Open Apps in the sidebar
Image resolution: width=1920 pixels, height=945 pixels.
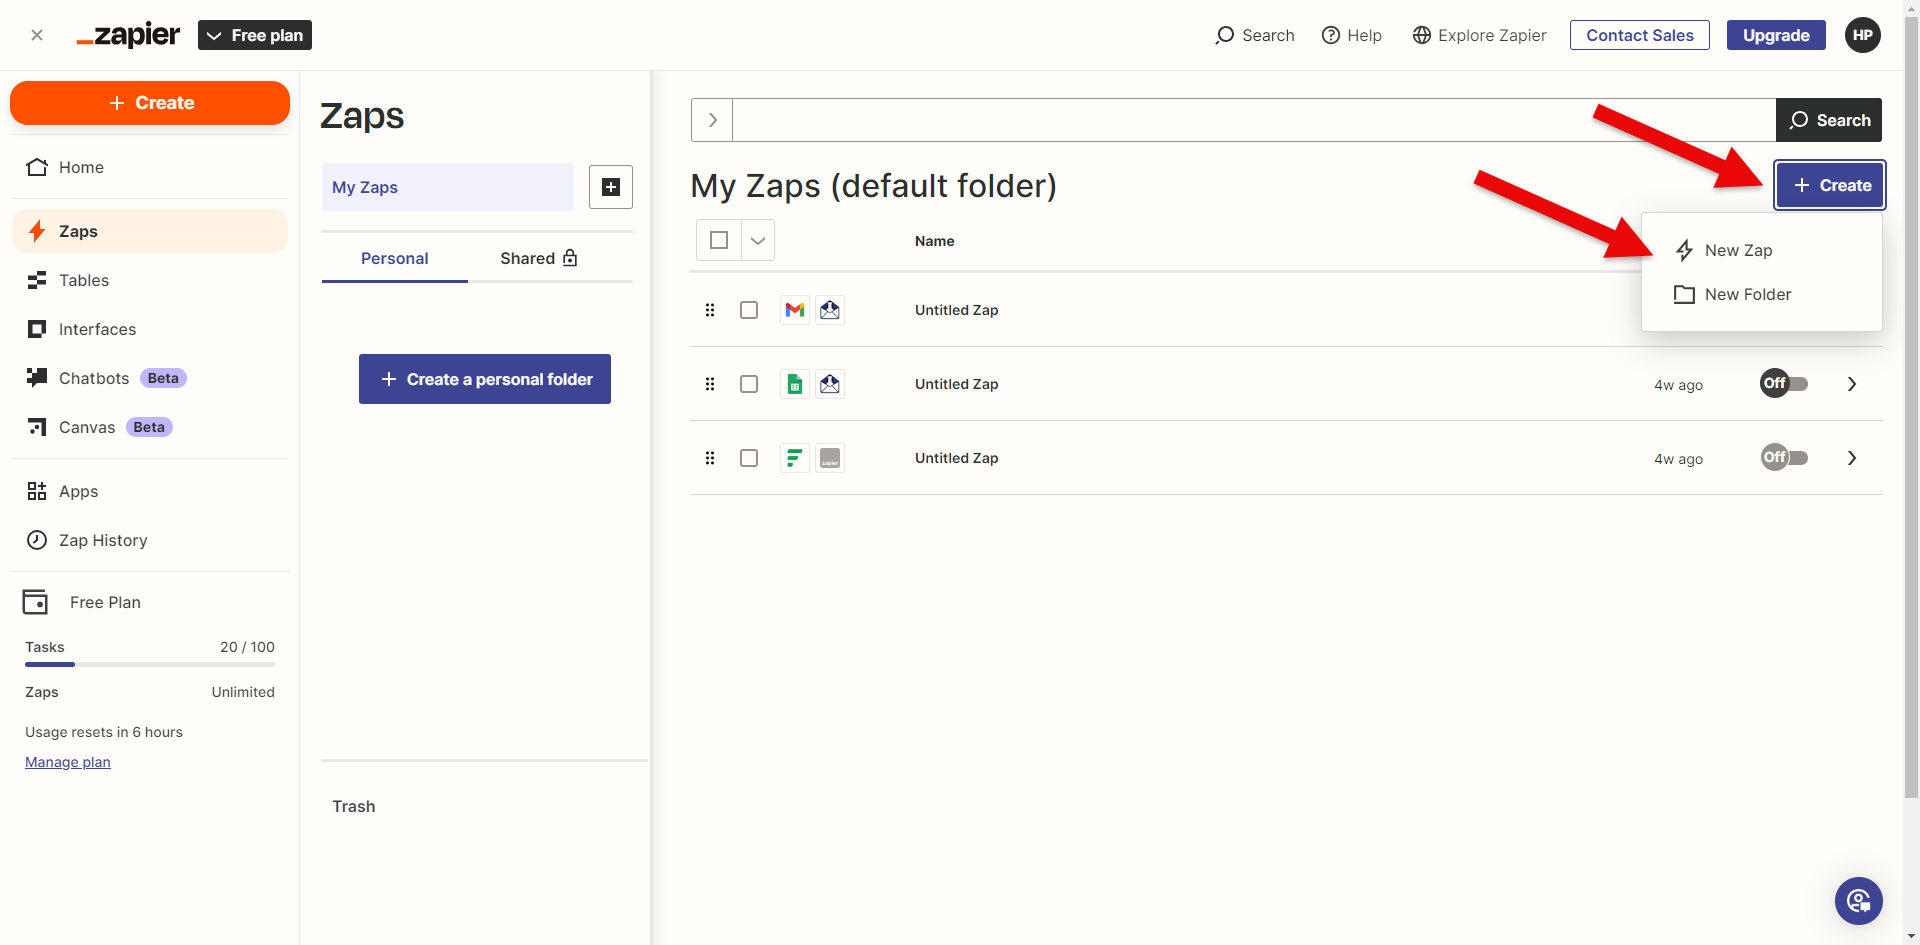[150, 491]
